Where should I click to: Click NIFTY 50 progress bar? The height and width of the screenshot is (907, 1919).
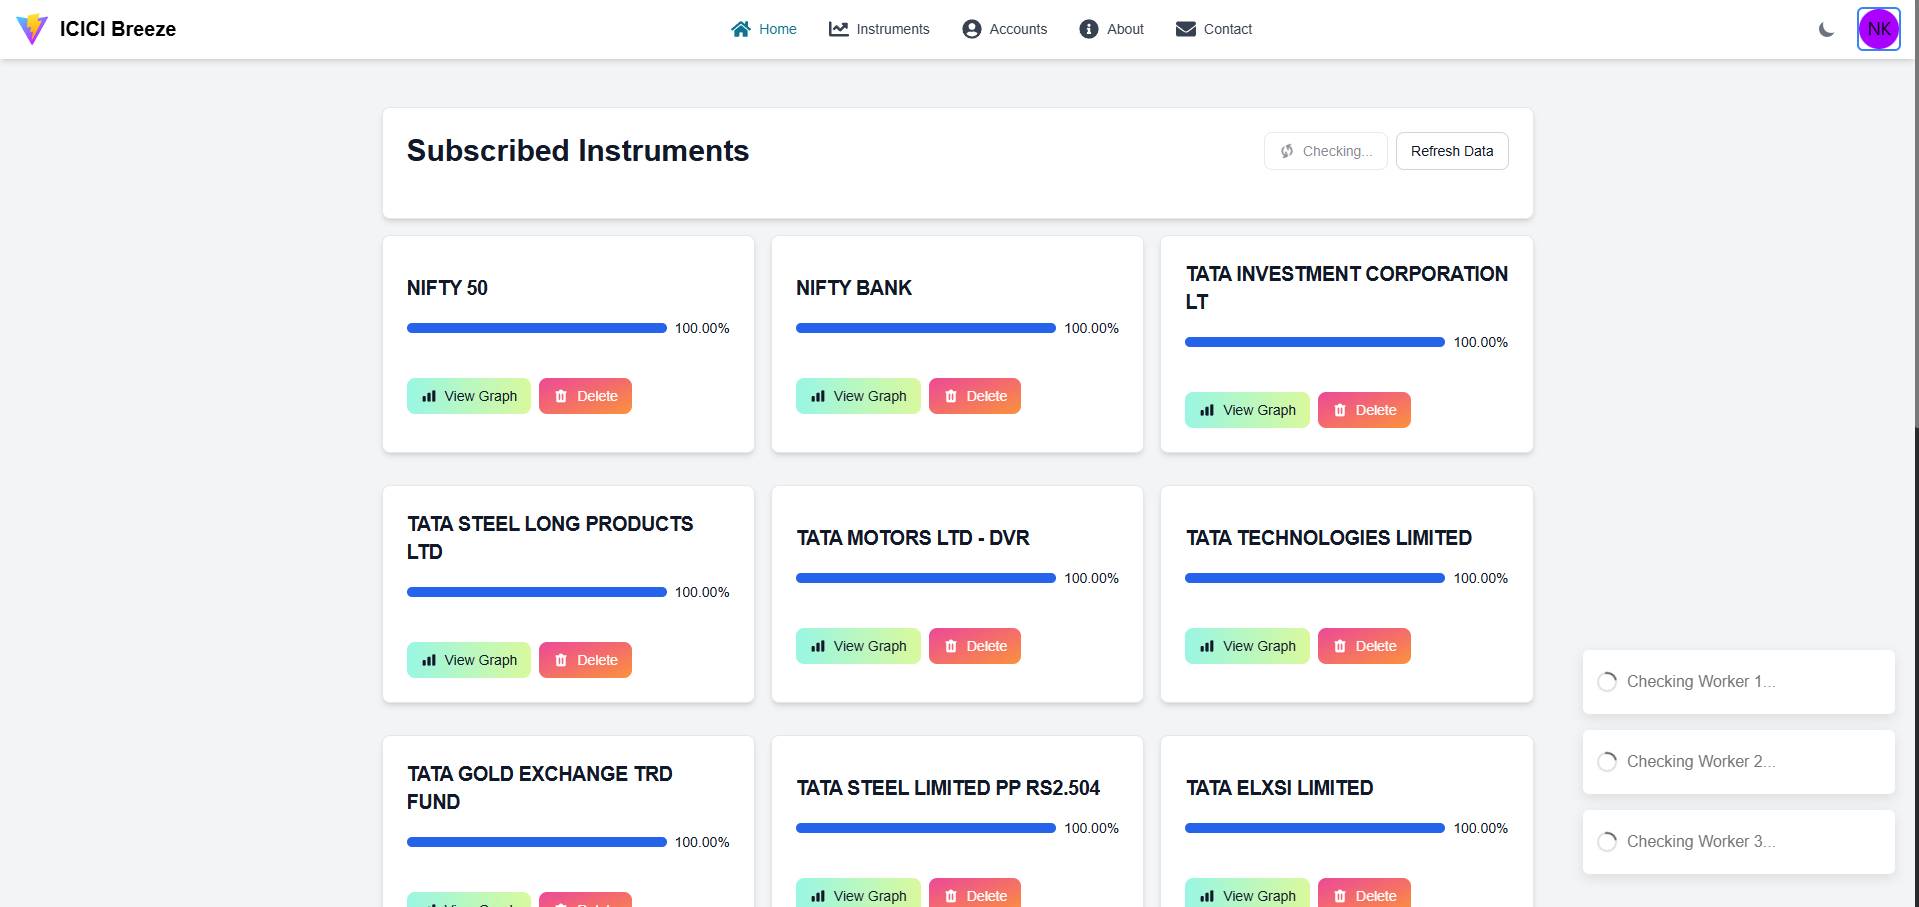(537, 328)
